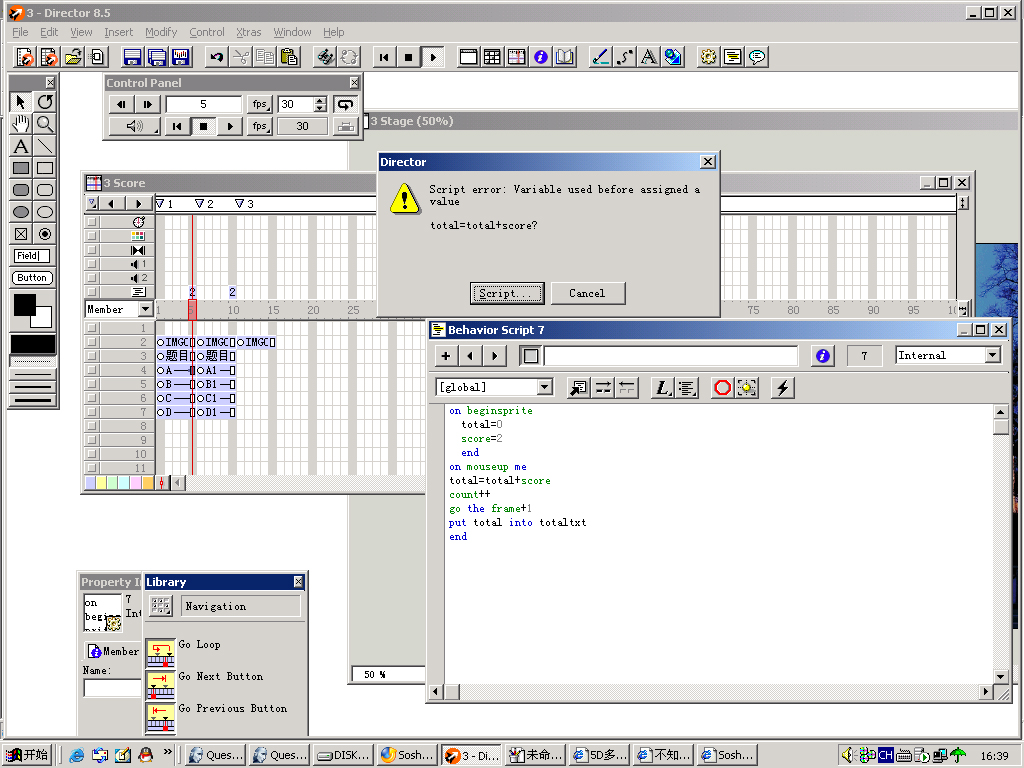Toggle Breakpoint in script window
This screenshot has width=1024, height=768.
point(722,388)
